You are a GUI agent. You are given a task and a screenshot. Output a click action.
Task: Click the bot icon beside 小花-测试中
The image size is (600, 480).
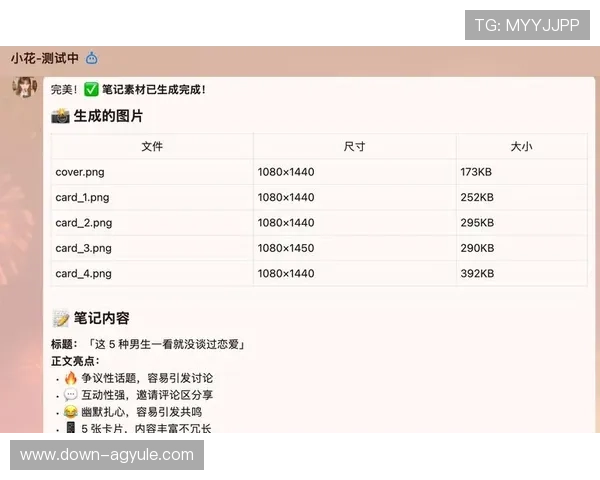pyautogui.click(x=91, y=58)
